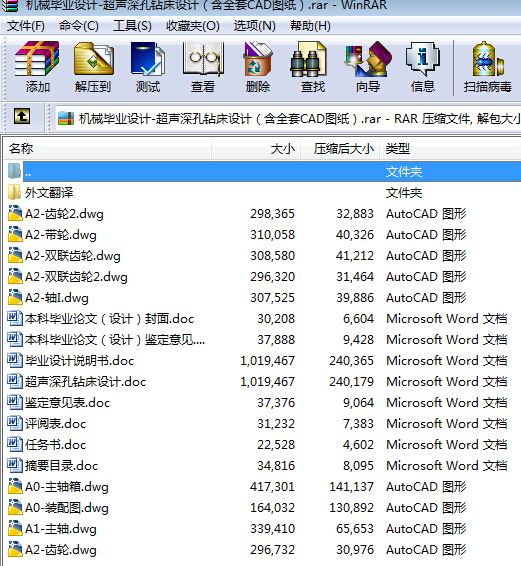Sort by Name (名称) column header
521x566 pixels.
pos(108,148)
